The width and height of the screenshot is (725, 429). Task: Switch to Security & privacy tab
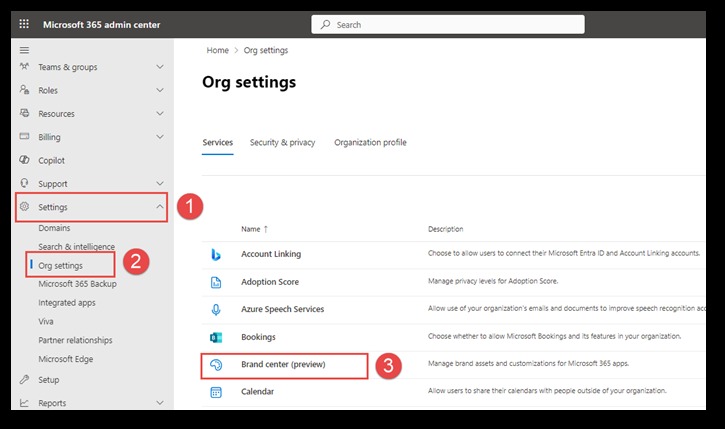(x=283, y=142)
